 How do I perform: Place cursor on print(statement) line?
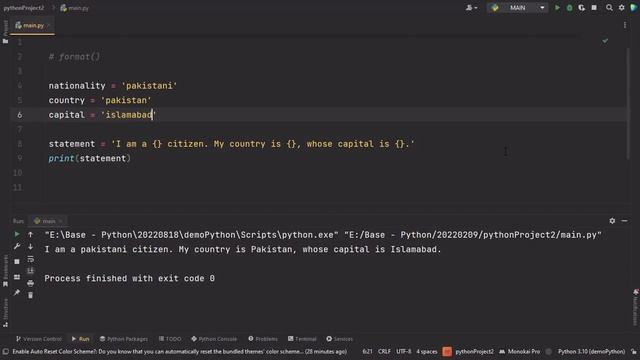pyautogui.click(x=90, y=158)
